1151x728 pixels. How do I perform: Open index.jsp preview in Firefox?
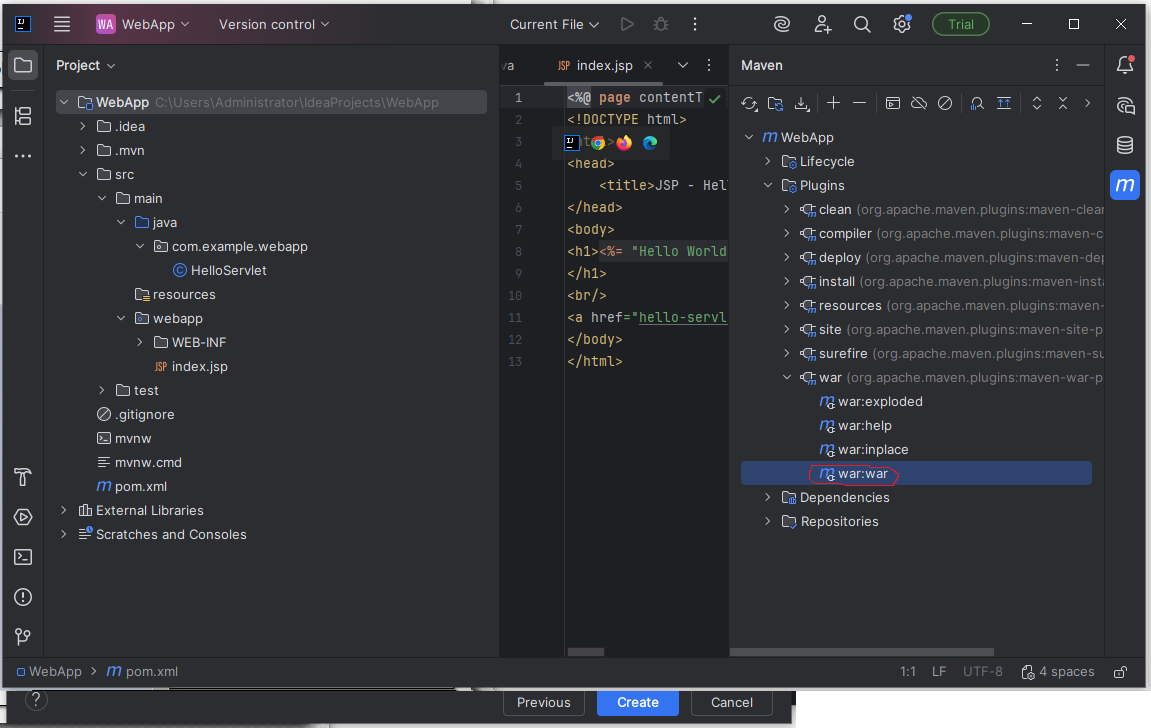pos(625,143)
